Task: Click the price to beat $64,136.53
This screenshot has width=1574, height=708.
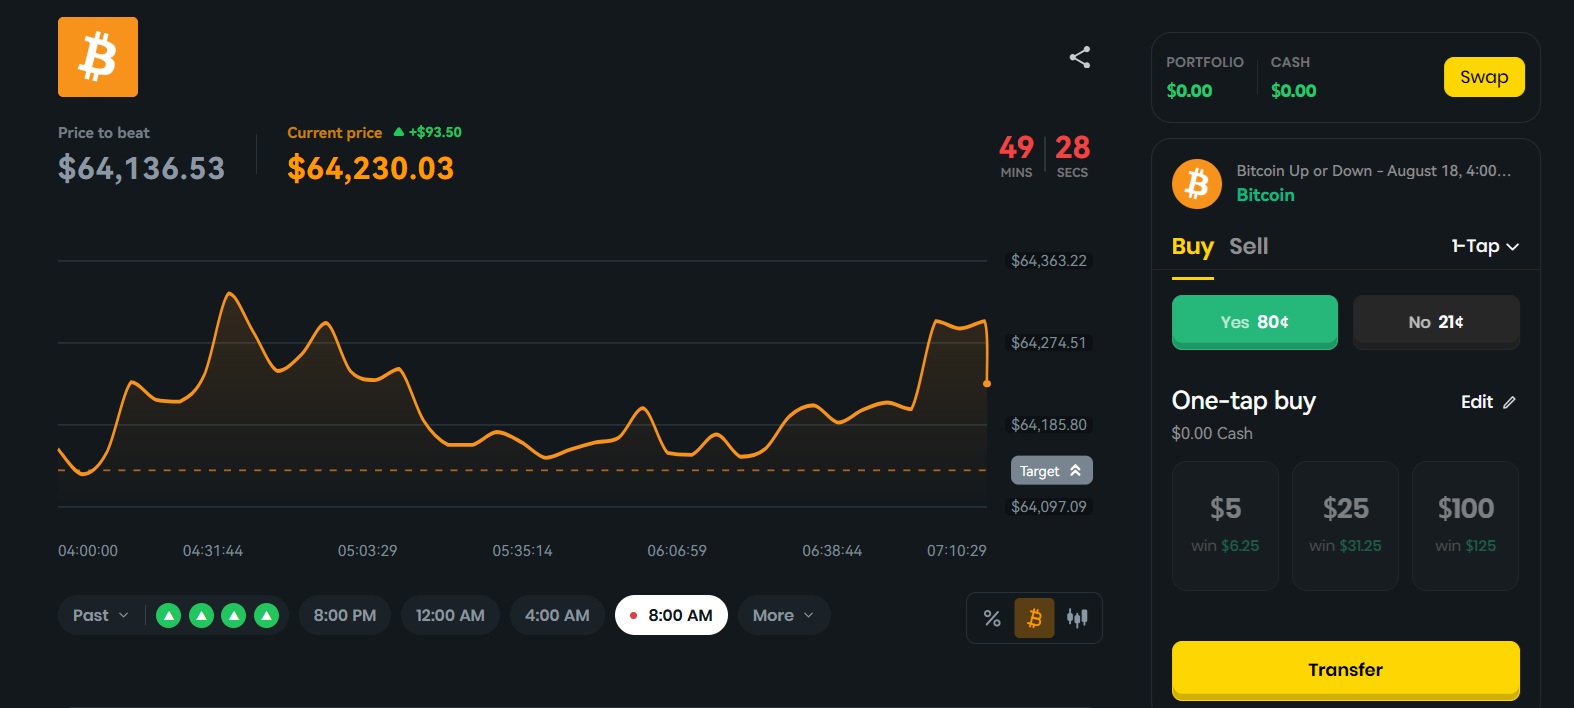Action: (x=141, y=168)
